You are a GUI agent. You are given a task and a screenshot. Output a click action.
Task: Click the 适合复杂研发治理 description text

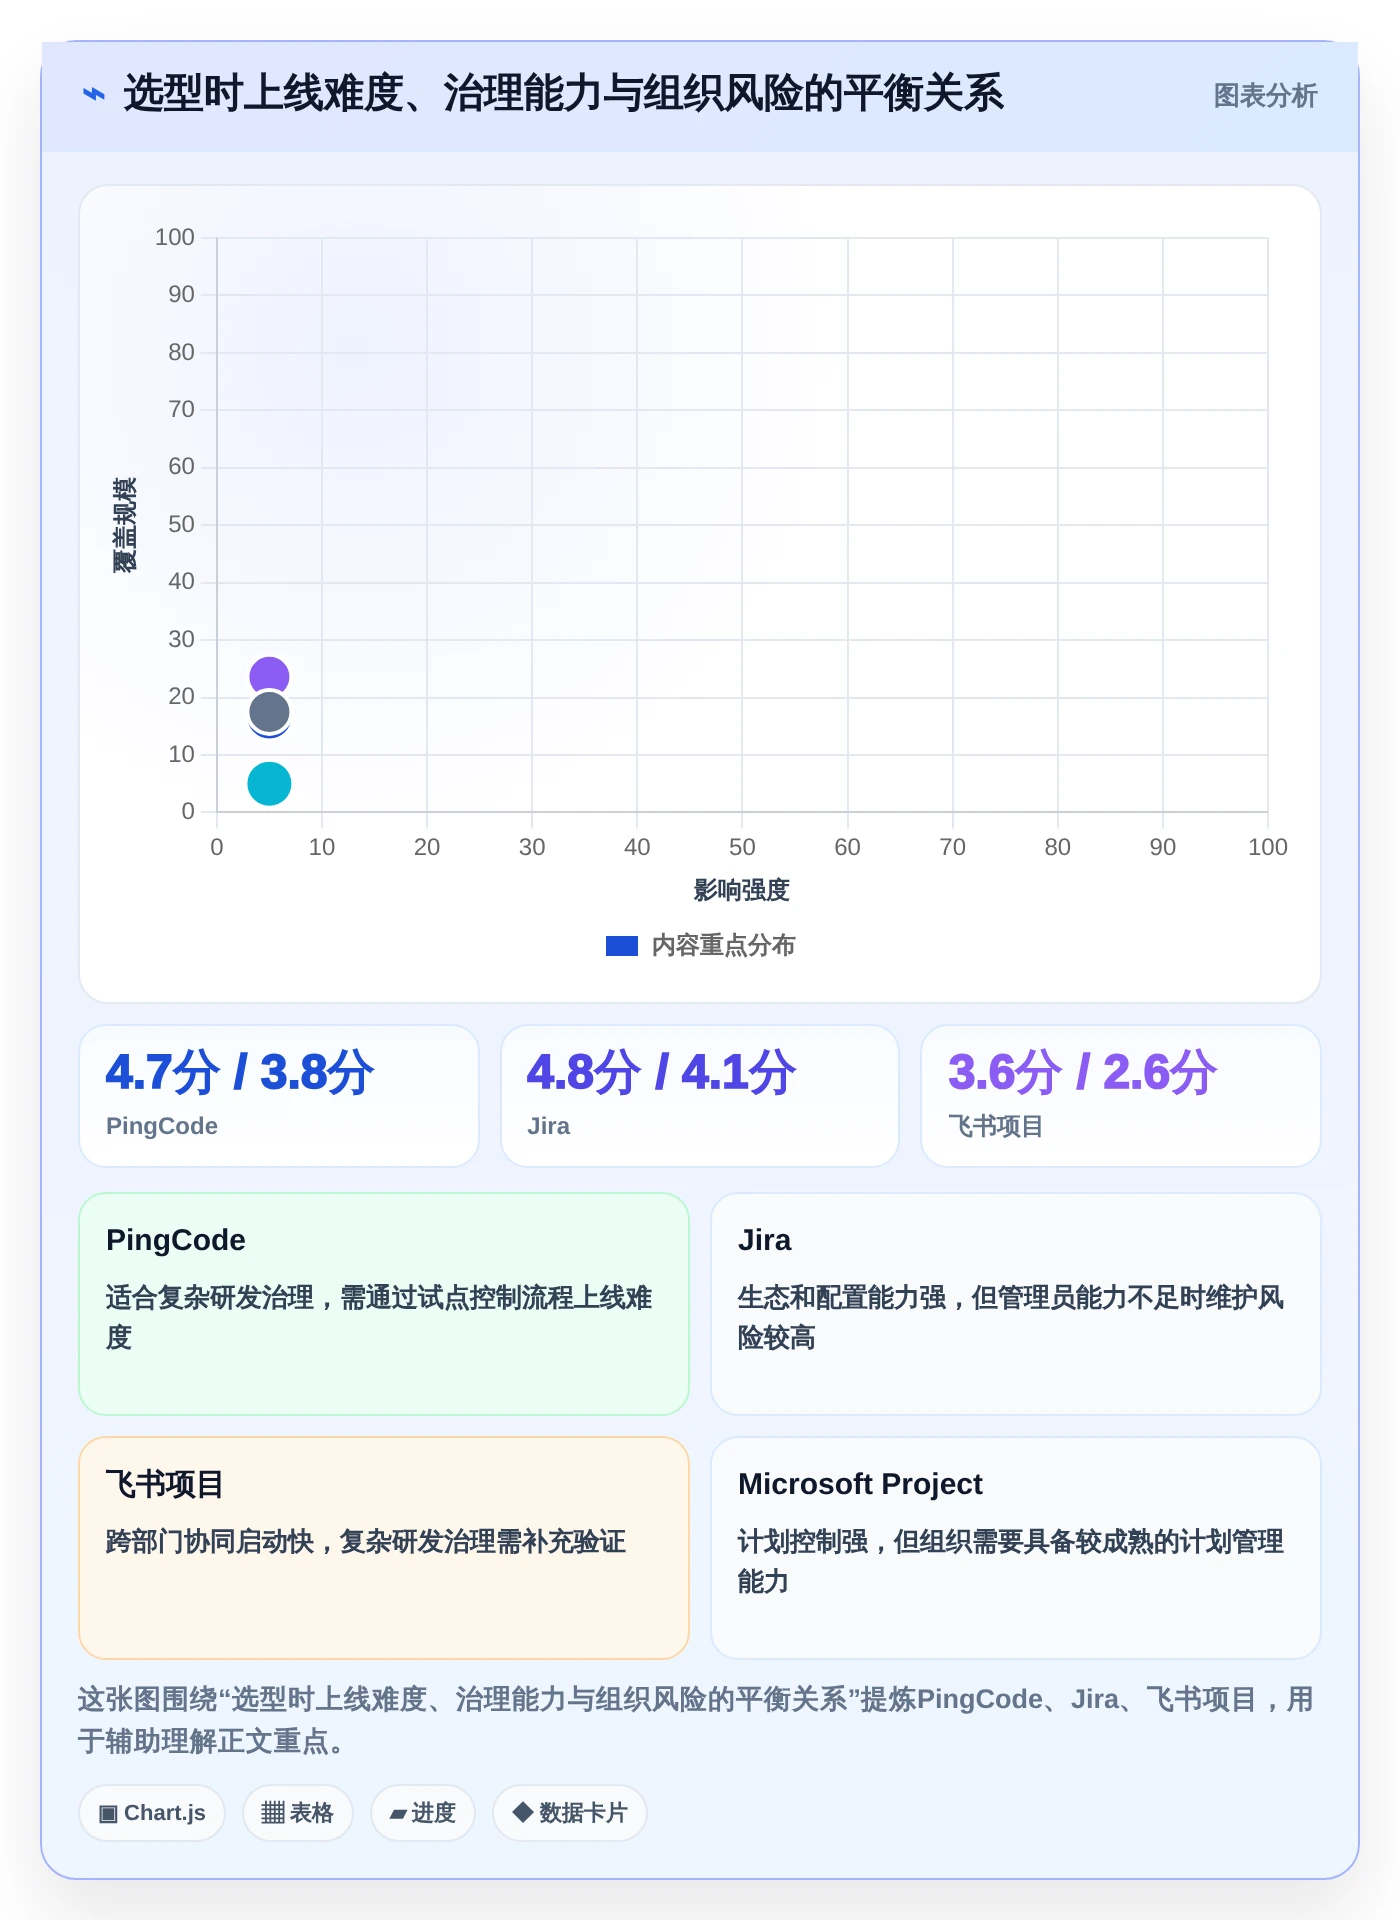[x=379, y=1317]
